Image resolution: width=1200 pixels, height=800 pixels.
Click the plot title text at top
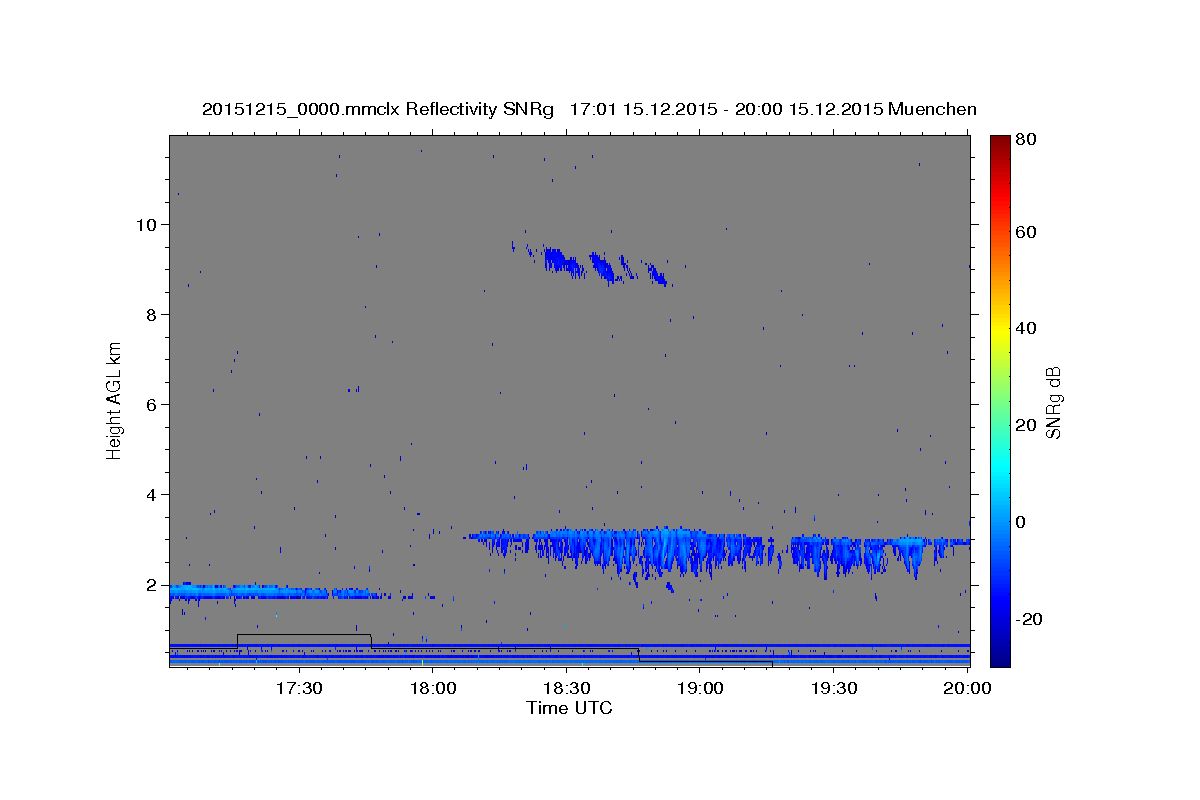pos(589,109)
